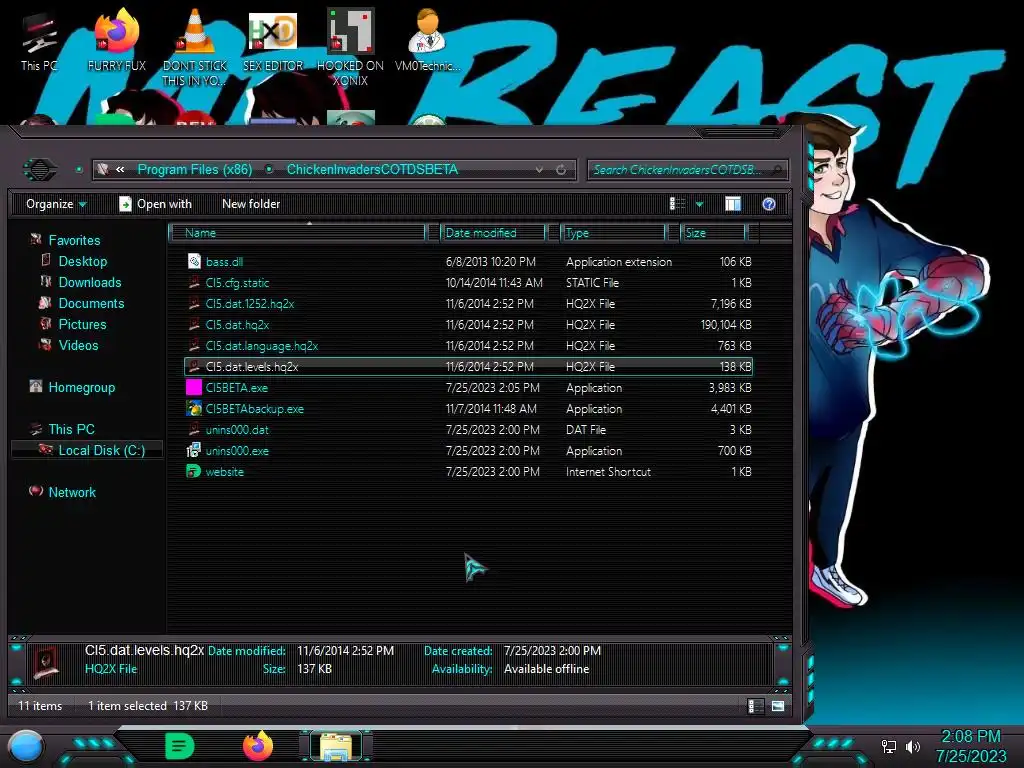This screenshot has width=1024, height=768.
Task: Focus the Search ChickenInvadersCOTDSB field
Action: (x=687, y=170)
